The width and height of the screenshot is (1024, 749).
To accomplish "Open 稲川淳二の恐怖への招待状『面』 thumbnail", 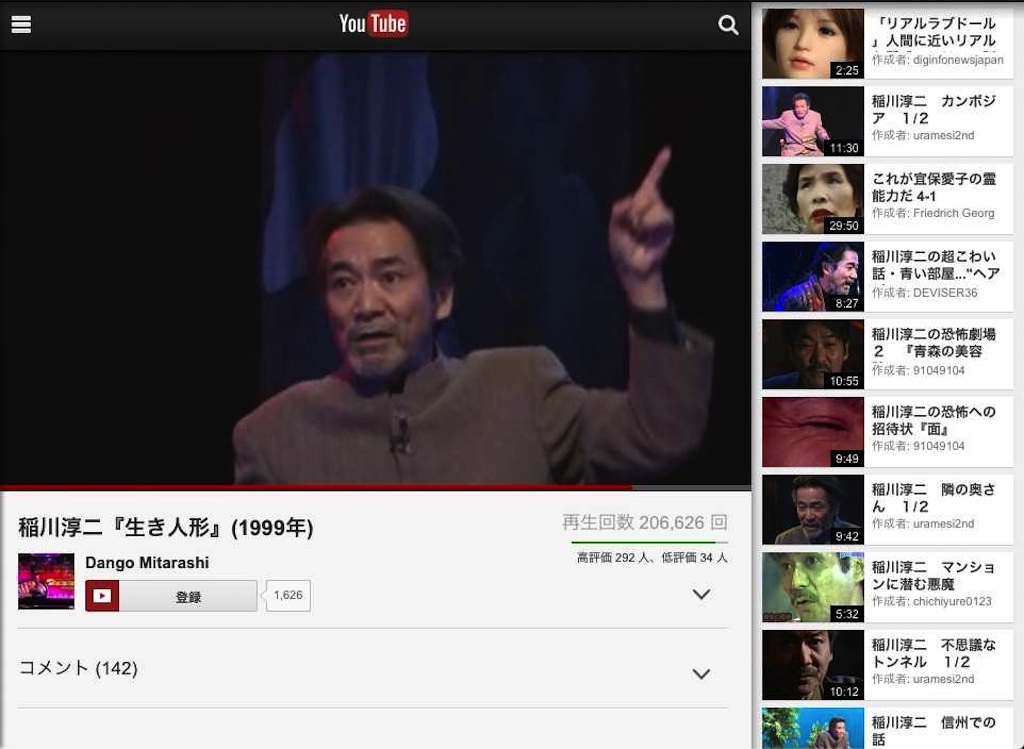I will pos(813,432).
